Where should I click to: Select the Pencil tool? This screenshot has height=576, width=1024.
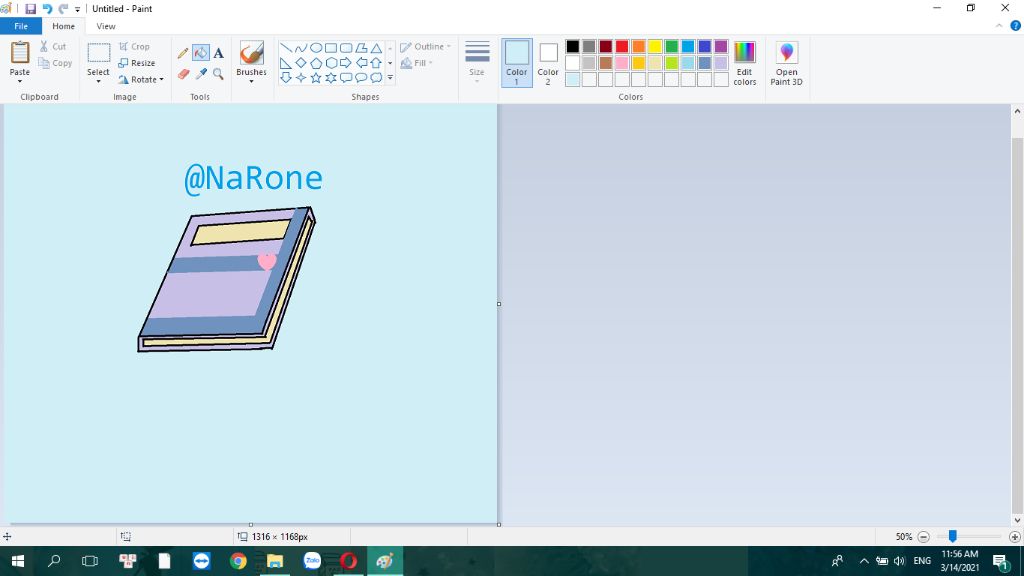point(183,53)
